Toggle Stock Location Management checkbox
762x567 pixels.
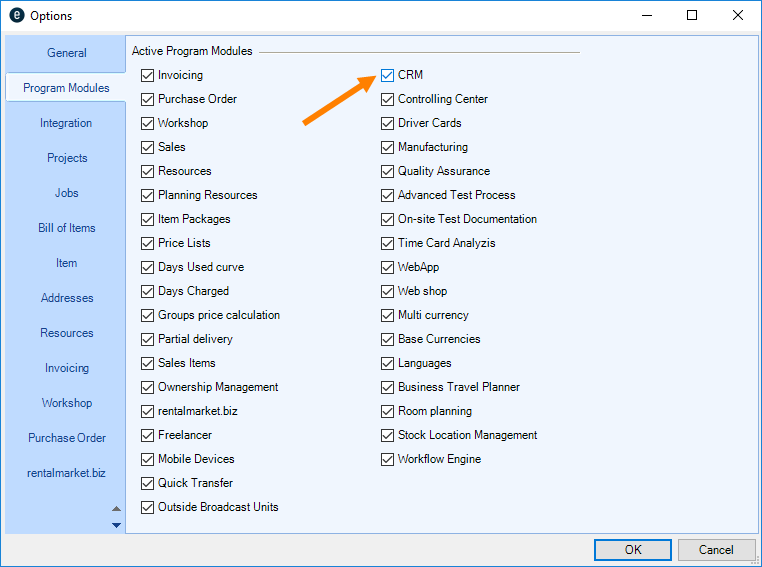pos(388,435)
